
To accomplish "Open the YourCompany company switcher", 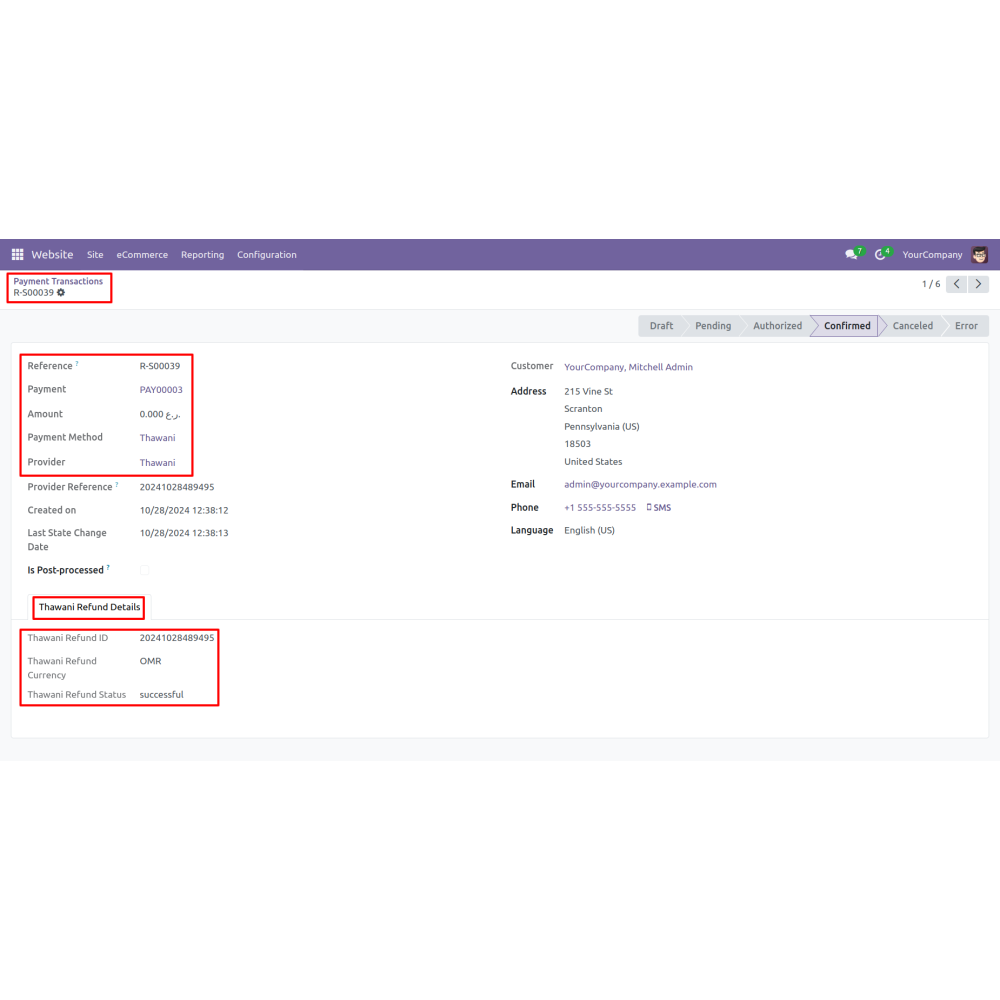I will pyautogui.click(x=932, y=254).
